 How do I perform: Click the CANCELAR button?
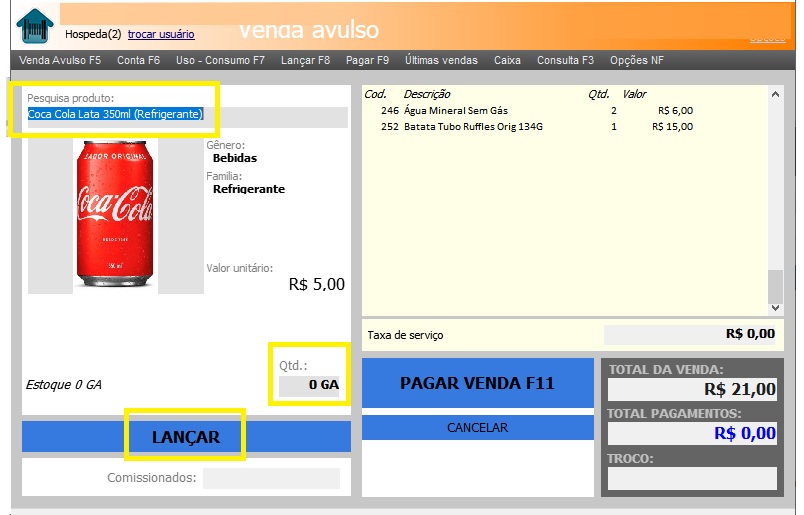477,428
